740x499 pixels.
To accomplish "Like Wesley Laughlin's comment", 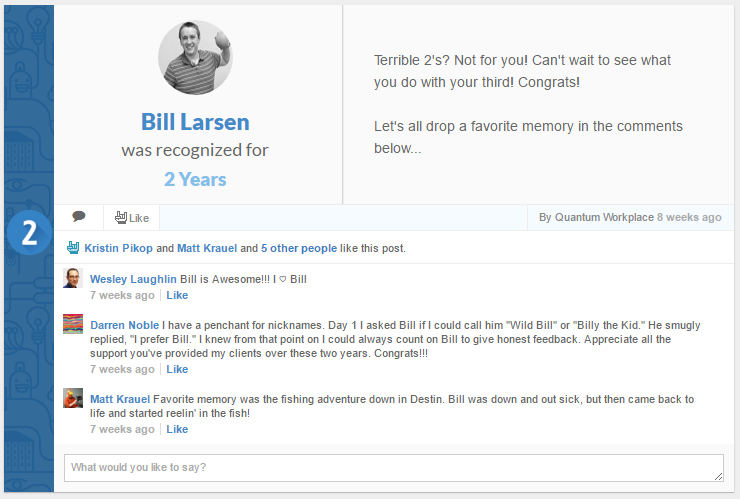I will click(x=177, y=295).
